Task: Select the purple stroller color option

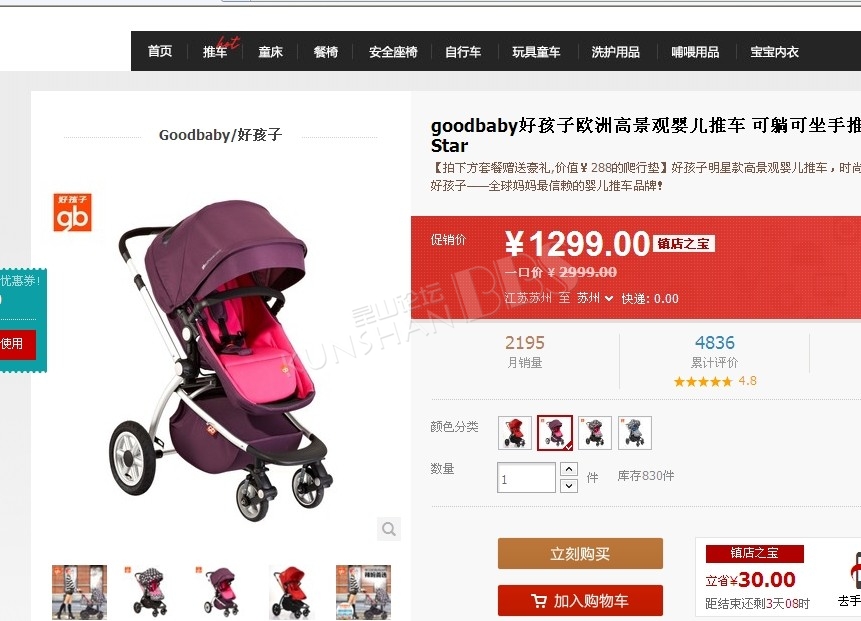Action: [555, 433]
